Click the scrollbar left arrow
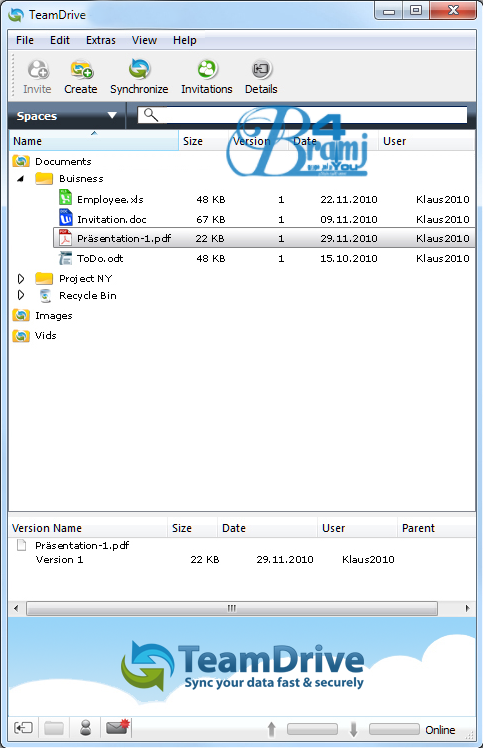The width and height of the screenshot is (483, 748). tap(16, 608)
